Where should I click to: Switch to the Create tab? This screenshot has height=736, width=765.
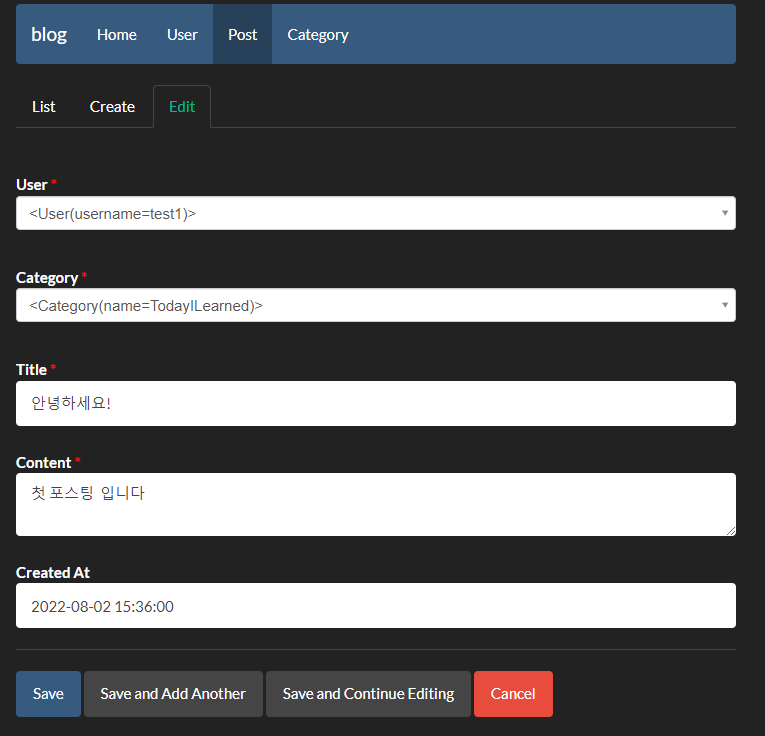pyautogui.click(x=112, y=107)
